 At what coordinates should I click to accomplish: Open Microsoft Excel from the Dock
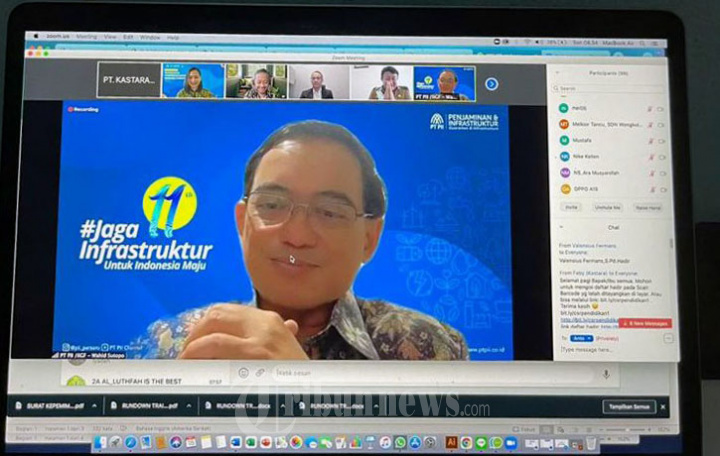pyautogui.click(x=251, y=443)
